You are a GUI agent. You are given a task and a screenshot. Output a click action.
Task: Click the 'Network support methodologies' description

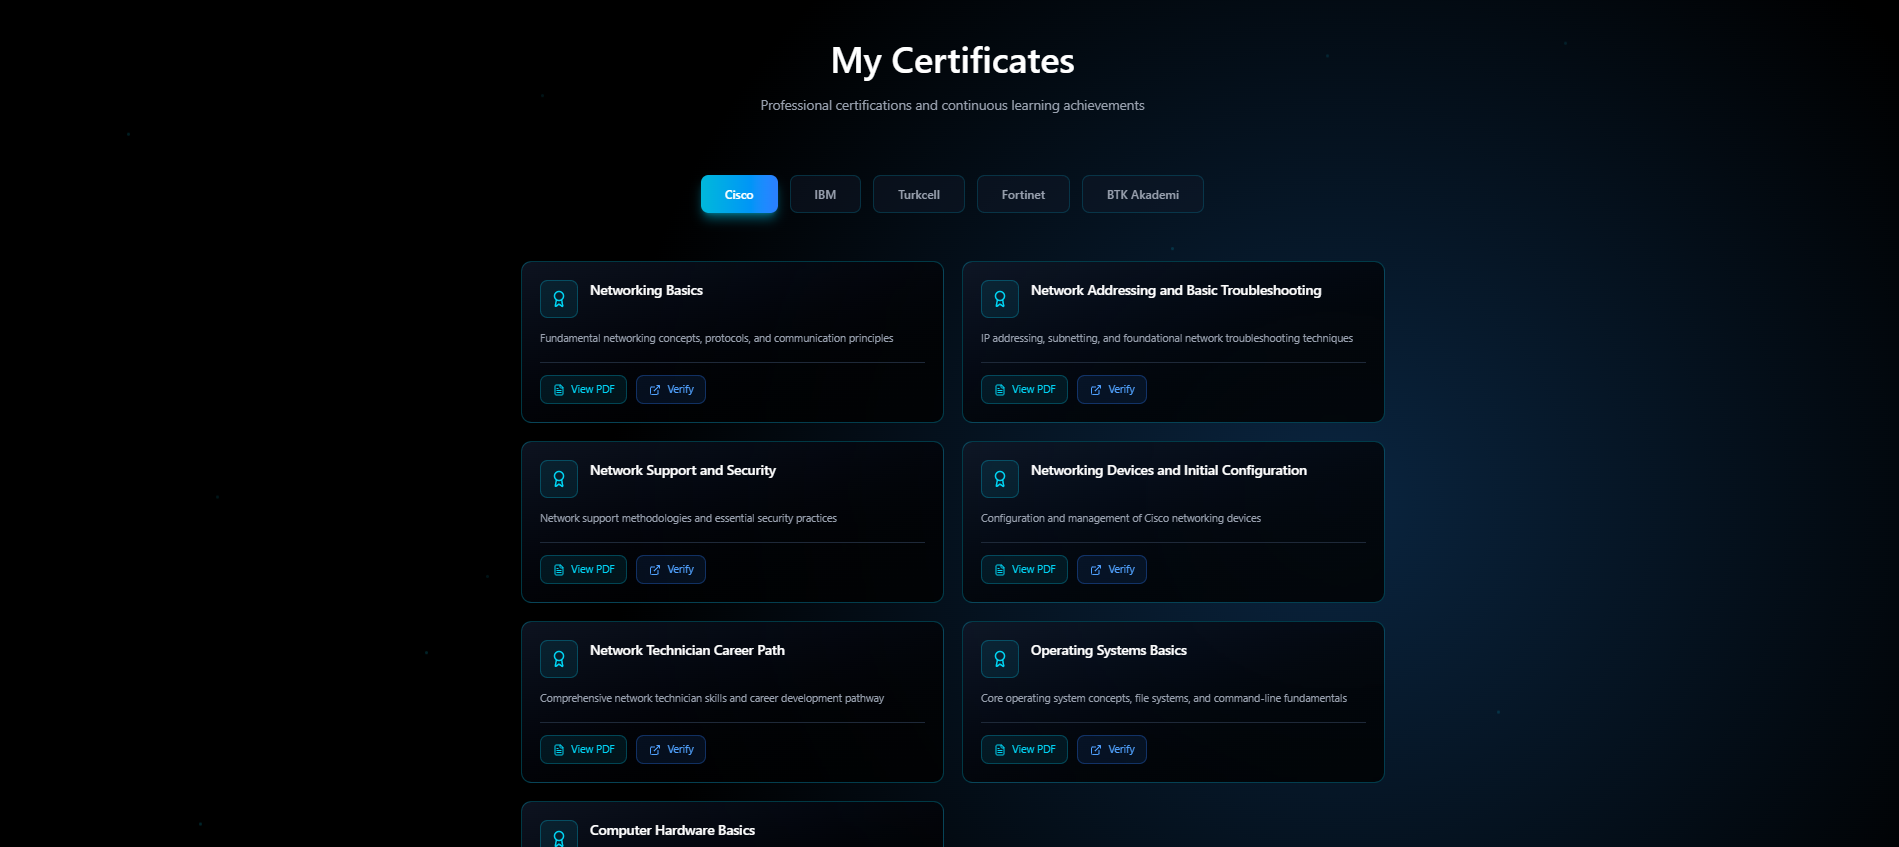coord(688,518)
